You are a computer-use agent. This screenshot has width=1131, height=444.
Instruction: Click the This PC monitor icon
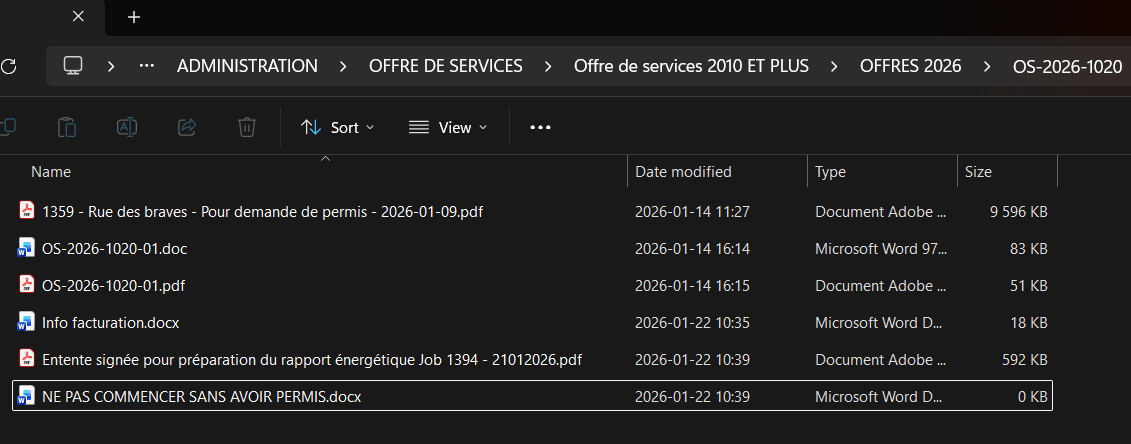point(72,66)
